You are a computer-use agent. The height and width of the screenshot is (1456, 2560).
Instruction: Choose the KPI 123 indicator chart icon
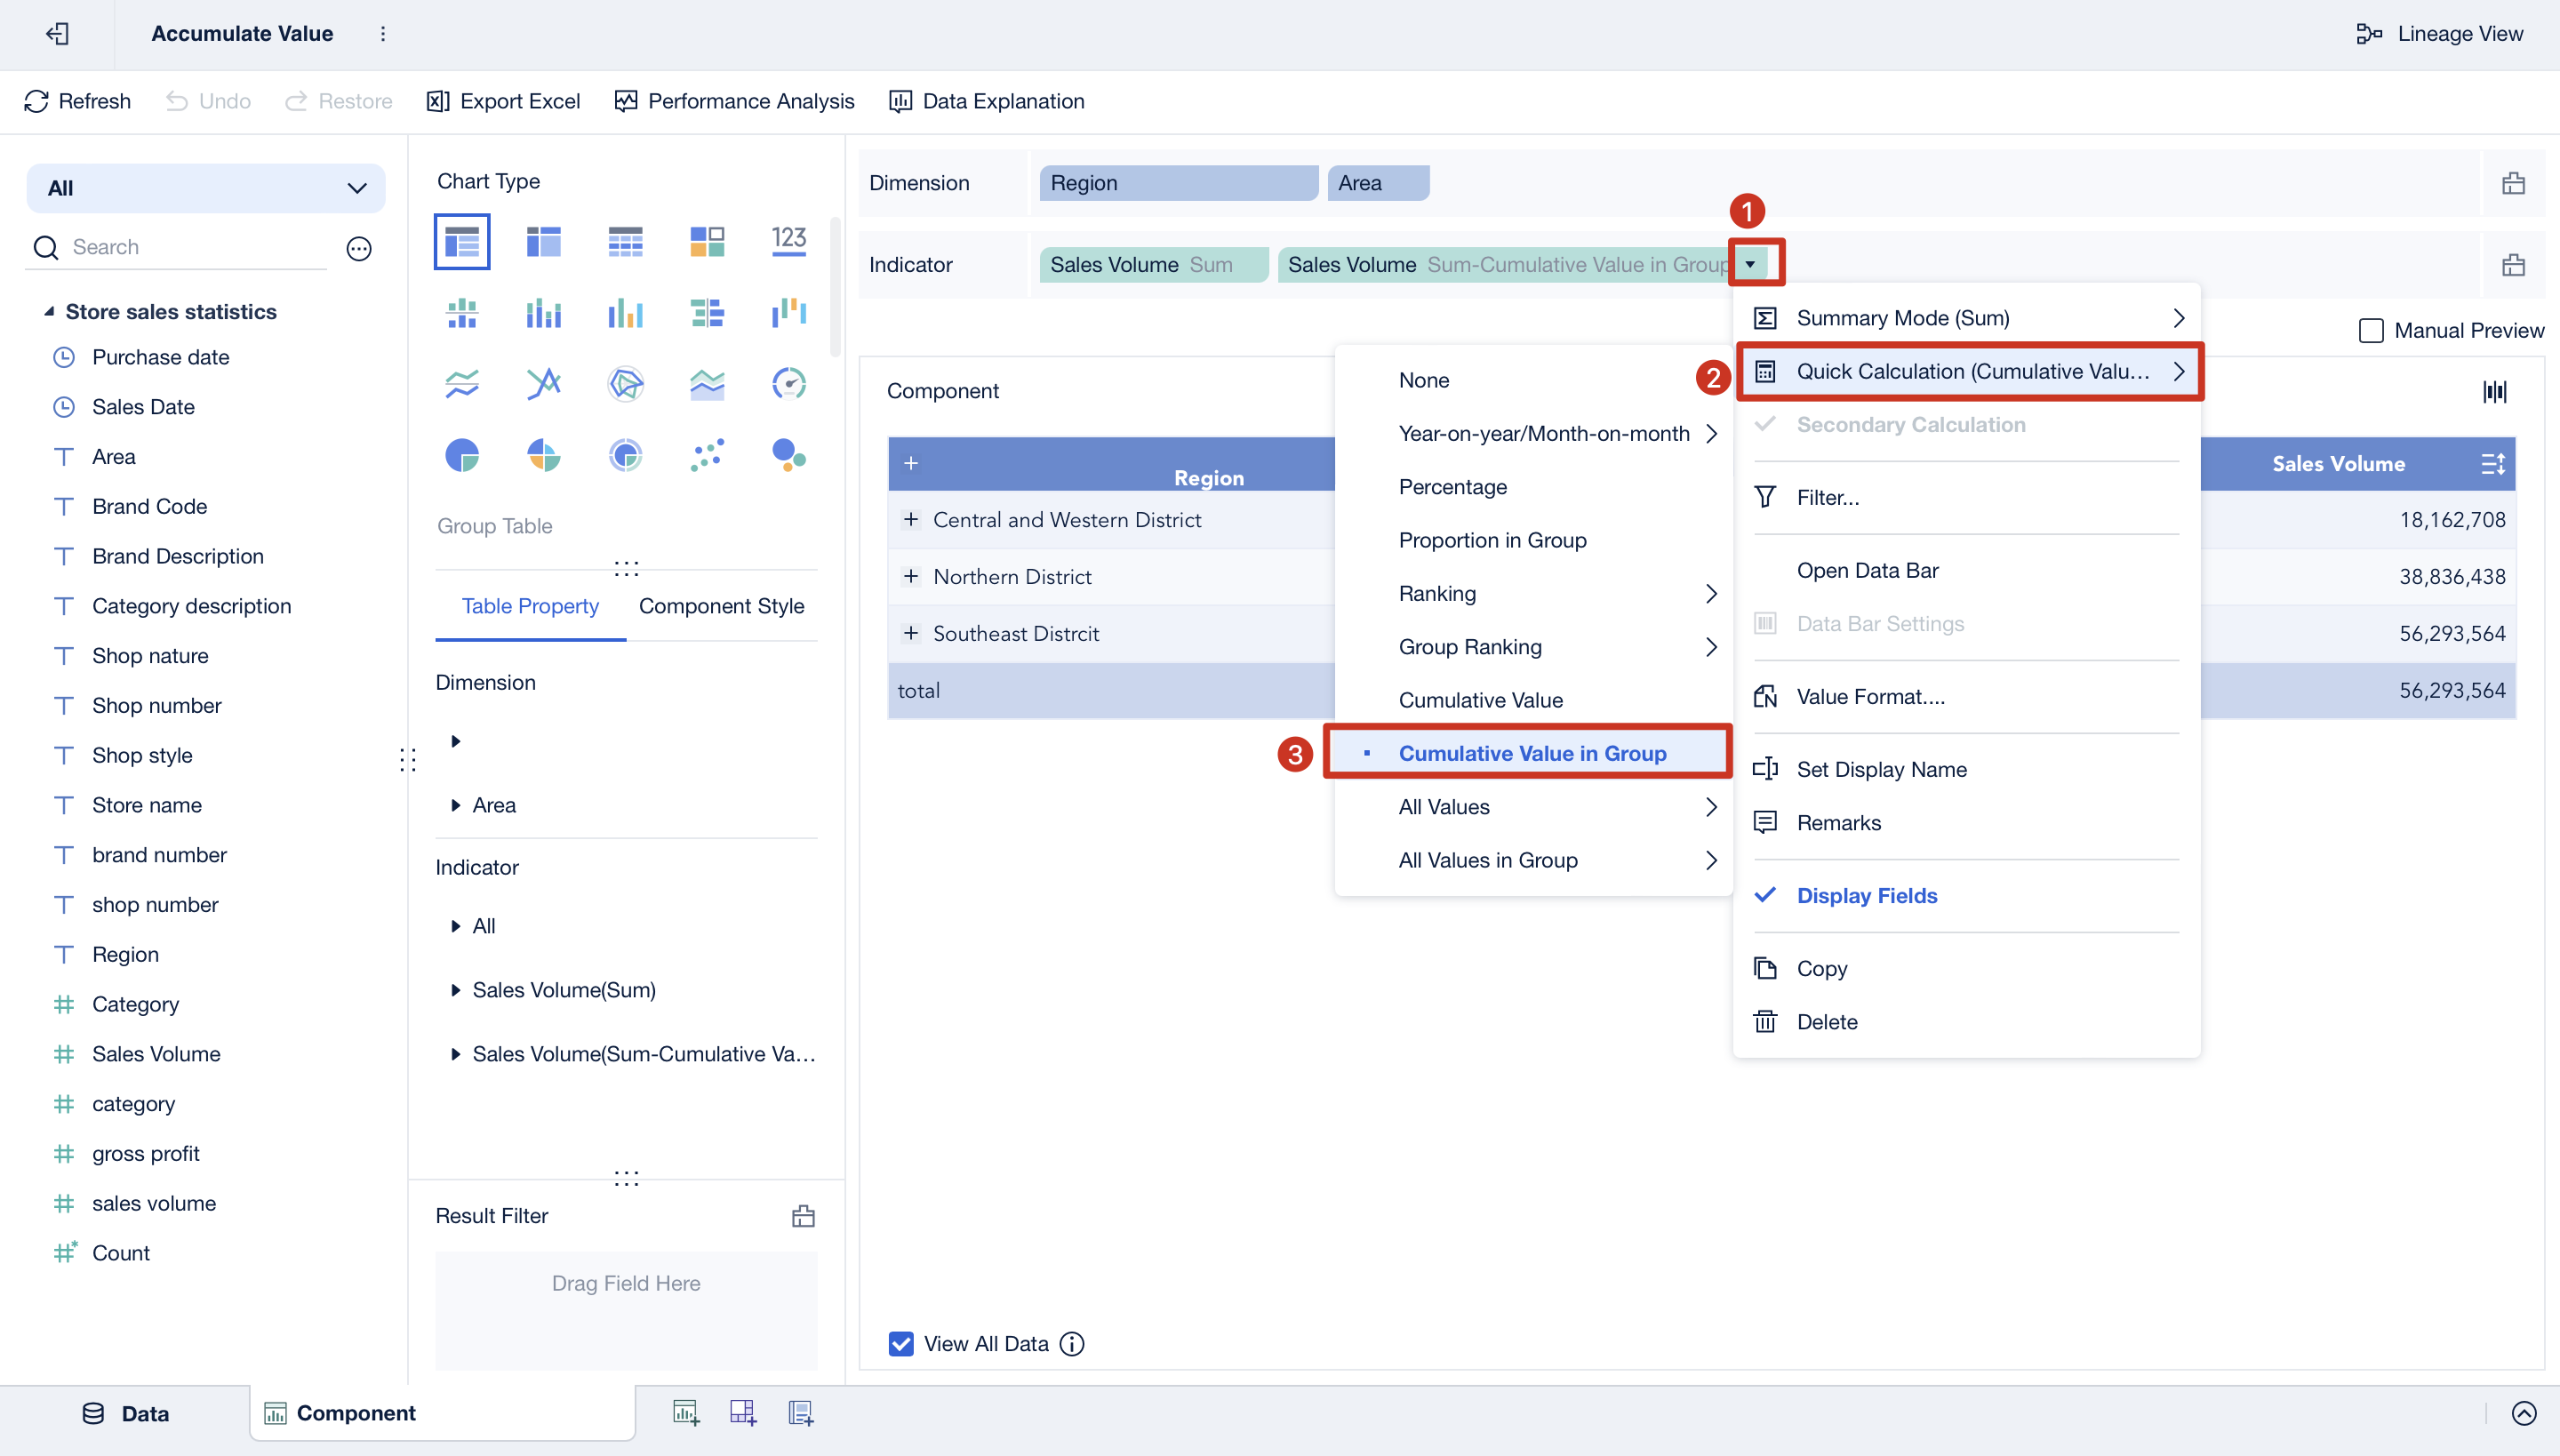point(788,241)
